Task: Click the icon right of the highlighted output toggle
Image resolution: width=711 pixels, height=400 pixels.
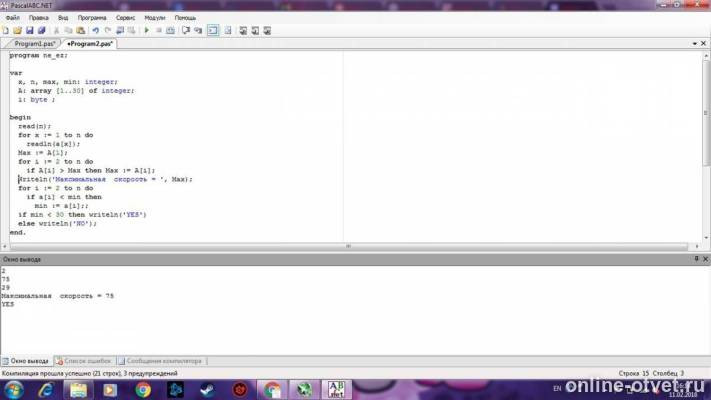Action: [228, 30]
